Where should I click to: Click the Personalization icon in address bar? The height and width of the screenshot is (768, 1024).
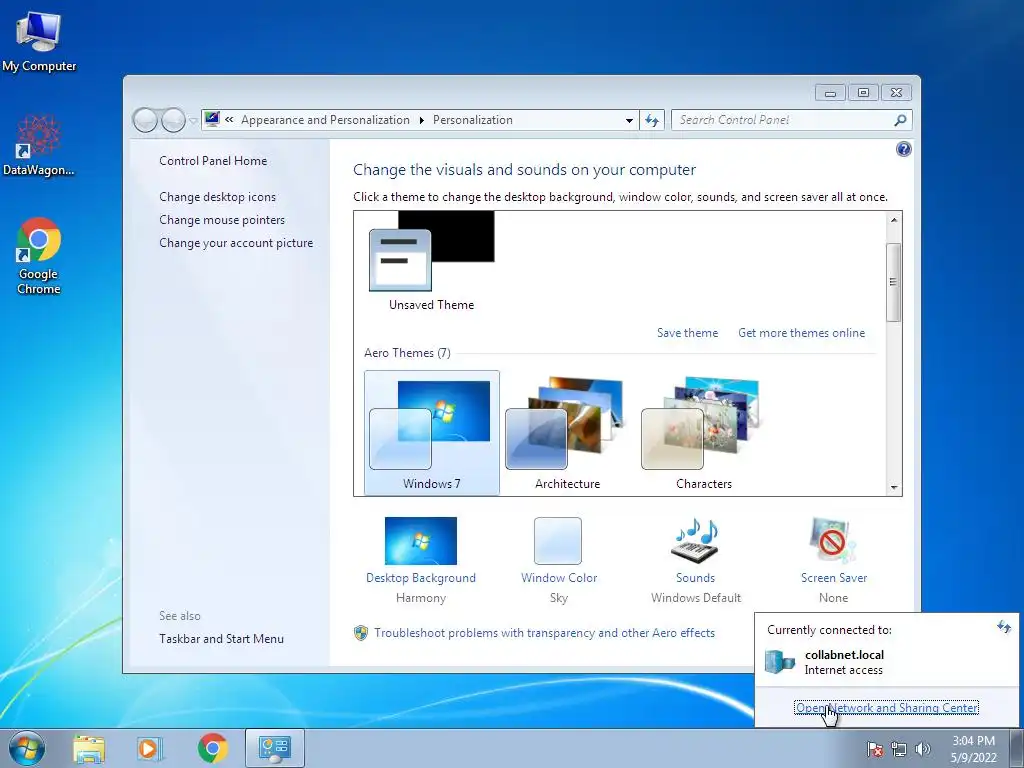click(212, 120)
